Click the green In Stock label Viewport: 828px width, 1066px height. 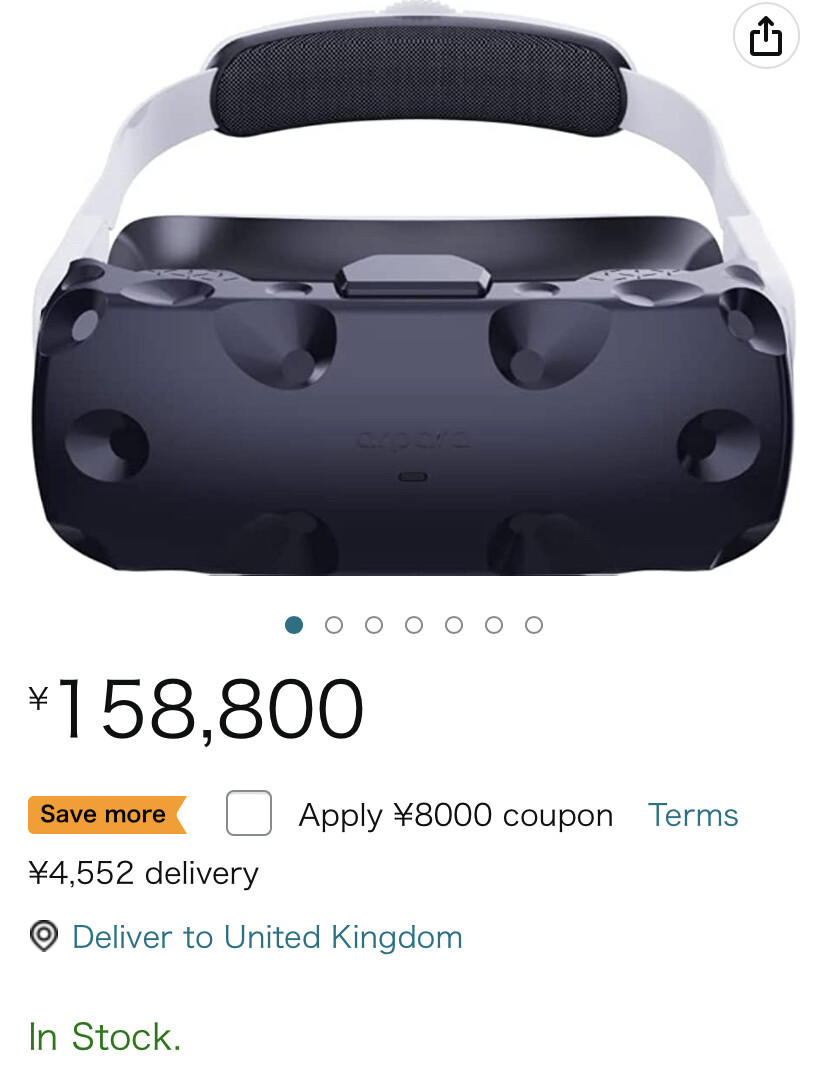tap(105, 1037)
